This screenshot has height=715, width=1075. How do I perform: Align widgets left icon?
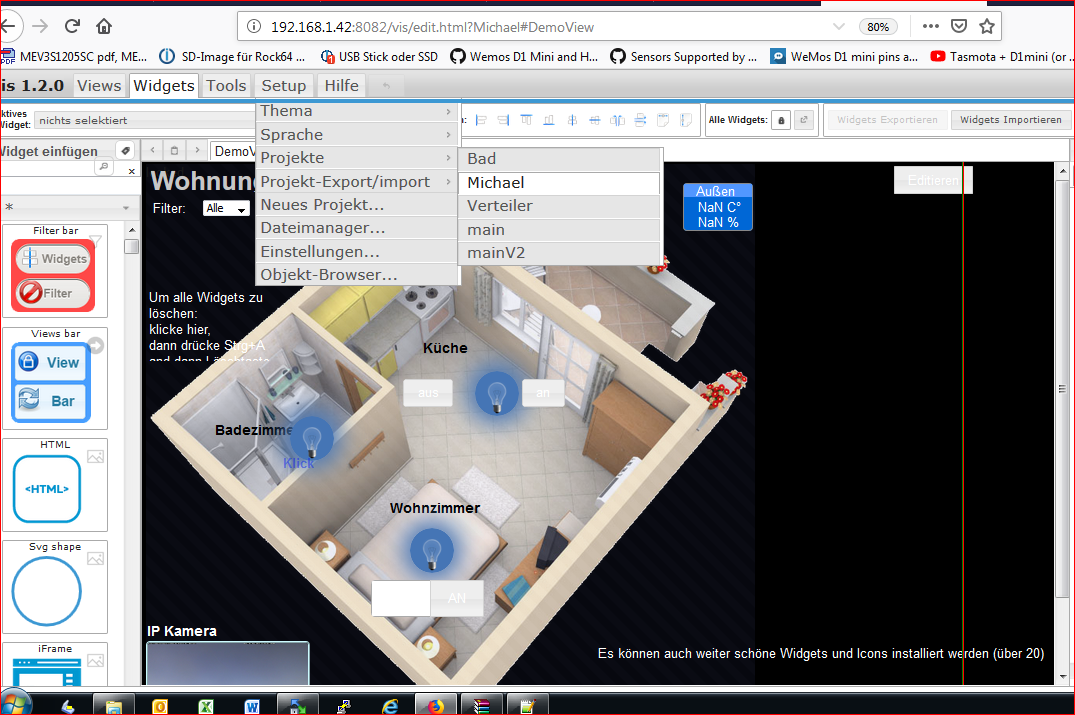[481, 120]
